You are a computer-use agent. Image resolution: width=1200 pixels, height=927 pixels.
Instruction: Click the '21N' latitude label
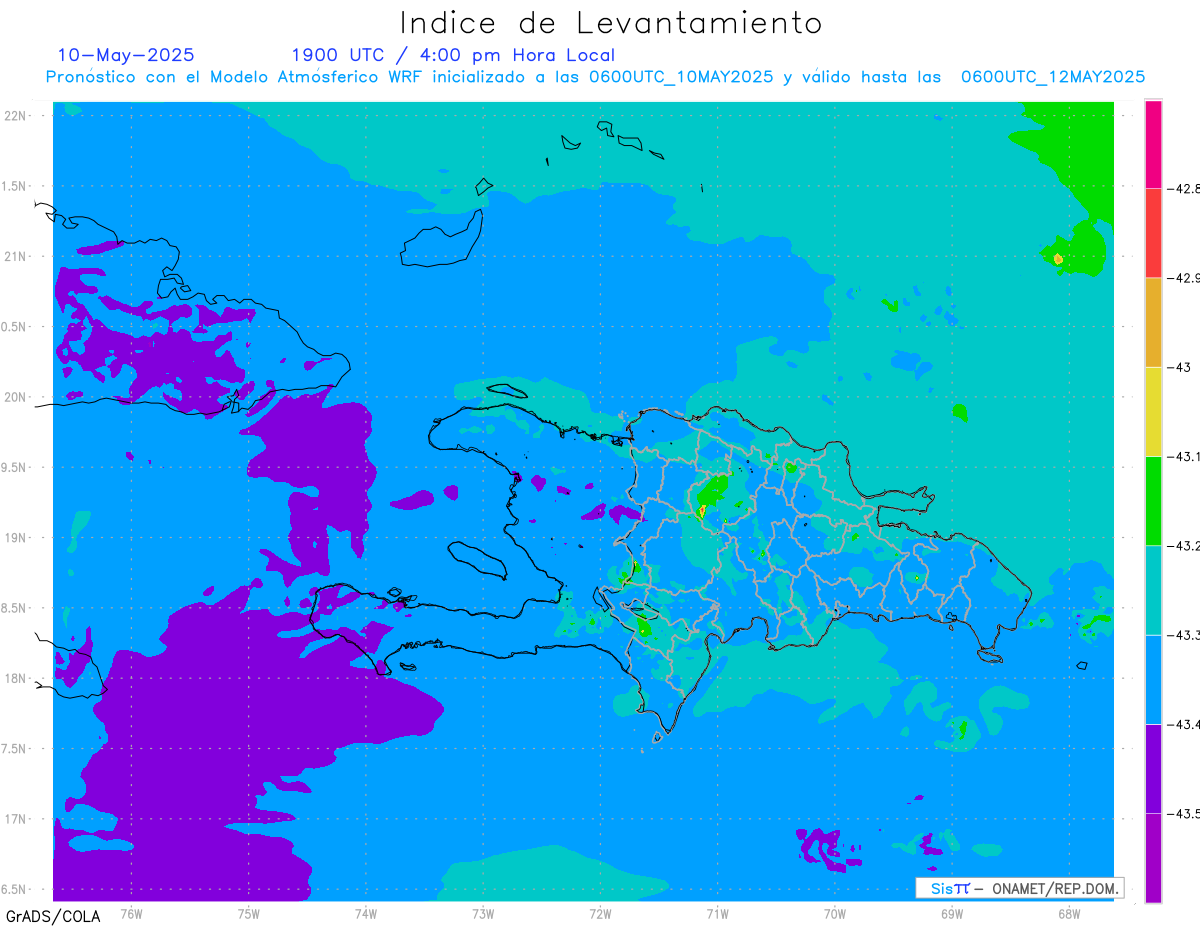[15, 256]
